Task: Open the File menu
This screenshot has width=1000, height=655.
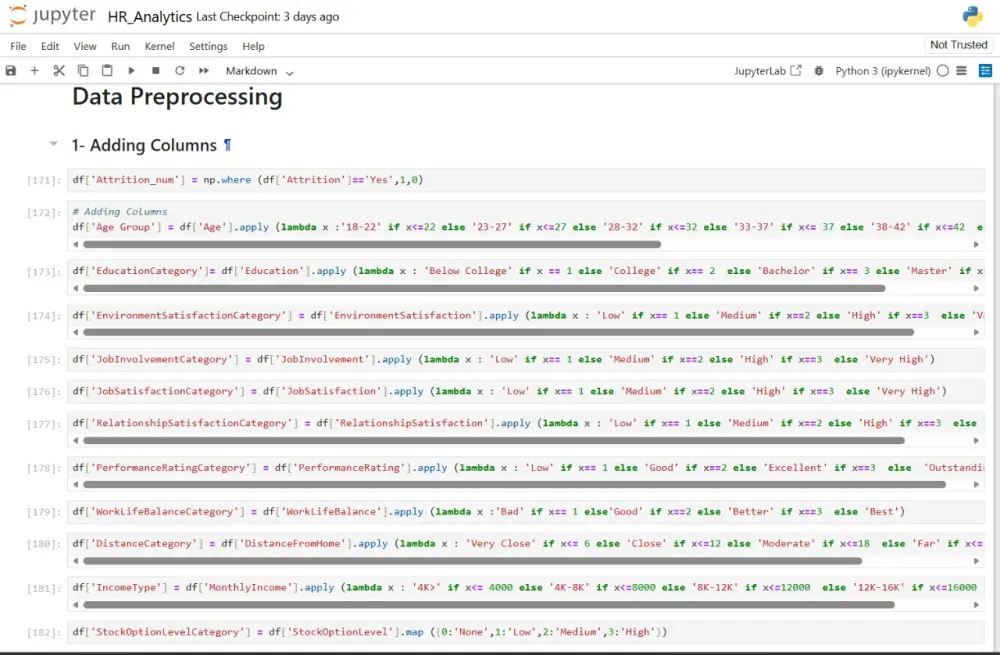Action: click(18, 46)
